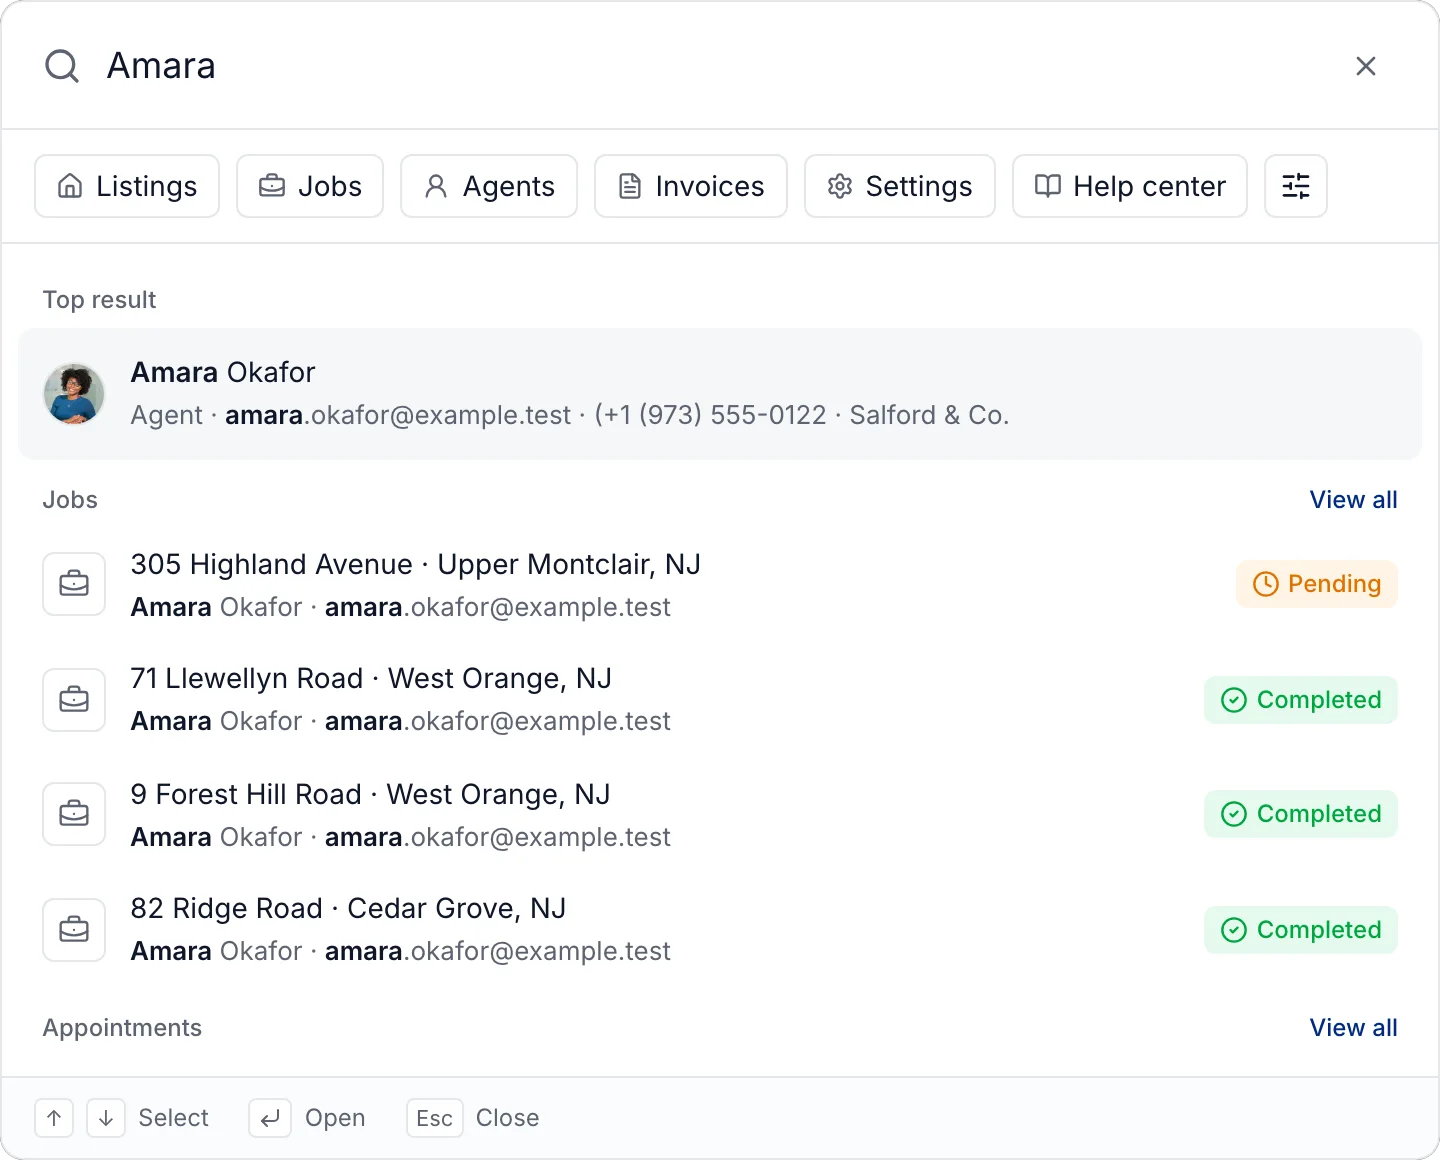Image resolution: width=1440 pixels, height=1160 pixels.
Task: Click the up arrow key hint
Action: pyautogui.click(x=54, y=1118)
